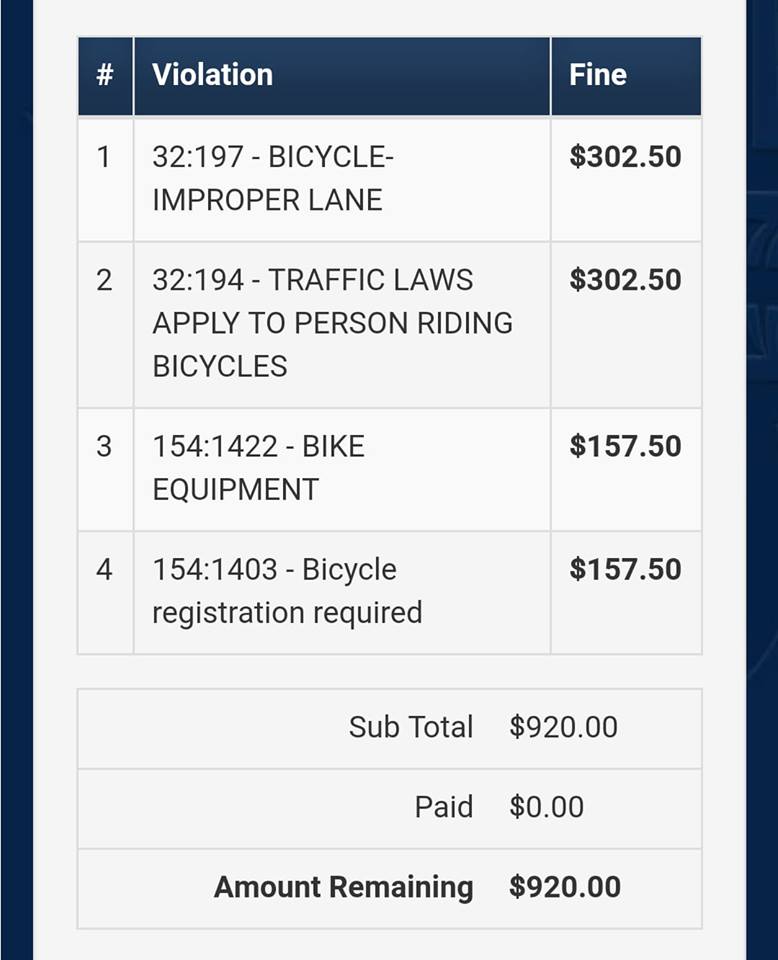Click row number 2 cell
Image resolution: width=778 pixels, height=960 pixels.
click(104, 280)
